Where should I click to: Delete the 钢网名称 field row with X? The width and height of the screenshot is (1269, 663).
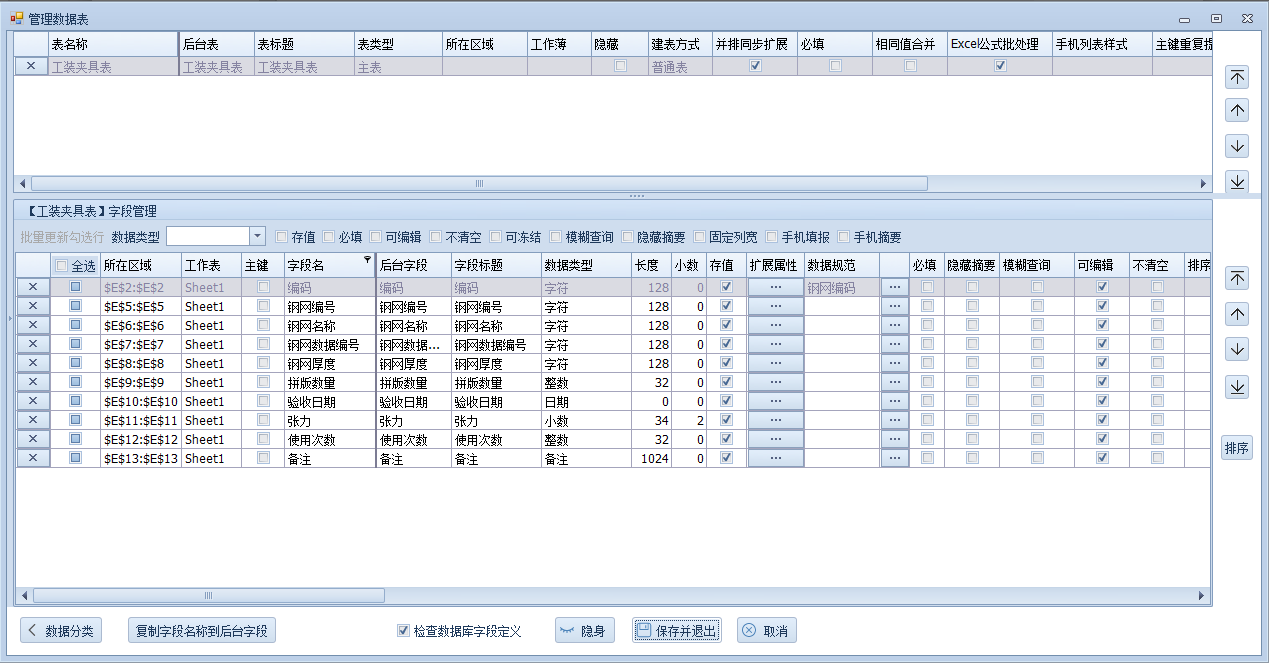click(x=32, y=325)
